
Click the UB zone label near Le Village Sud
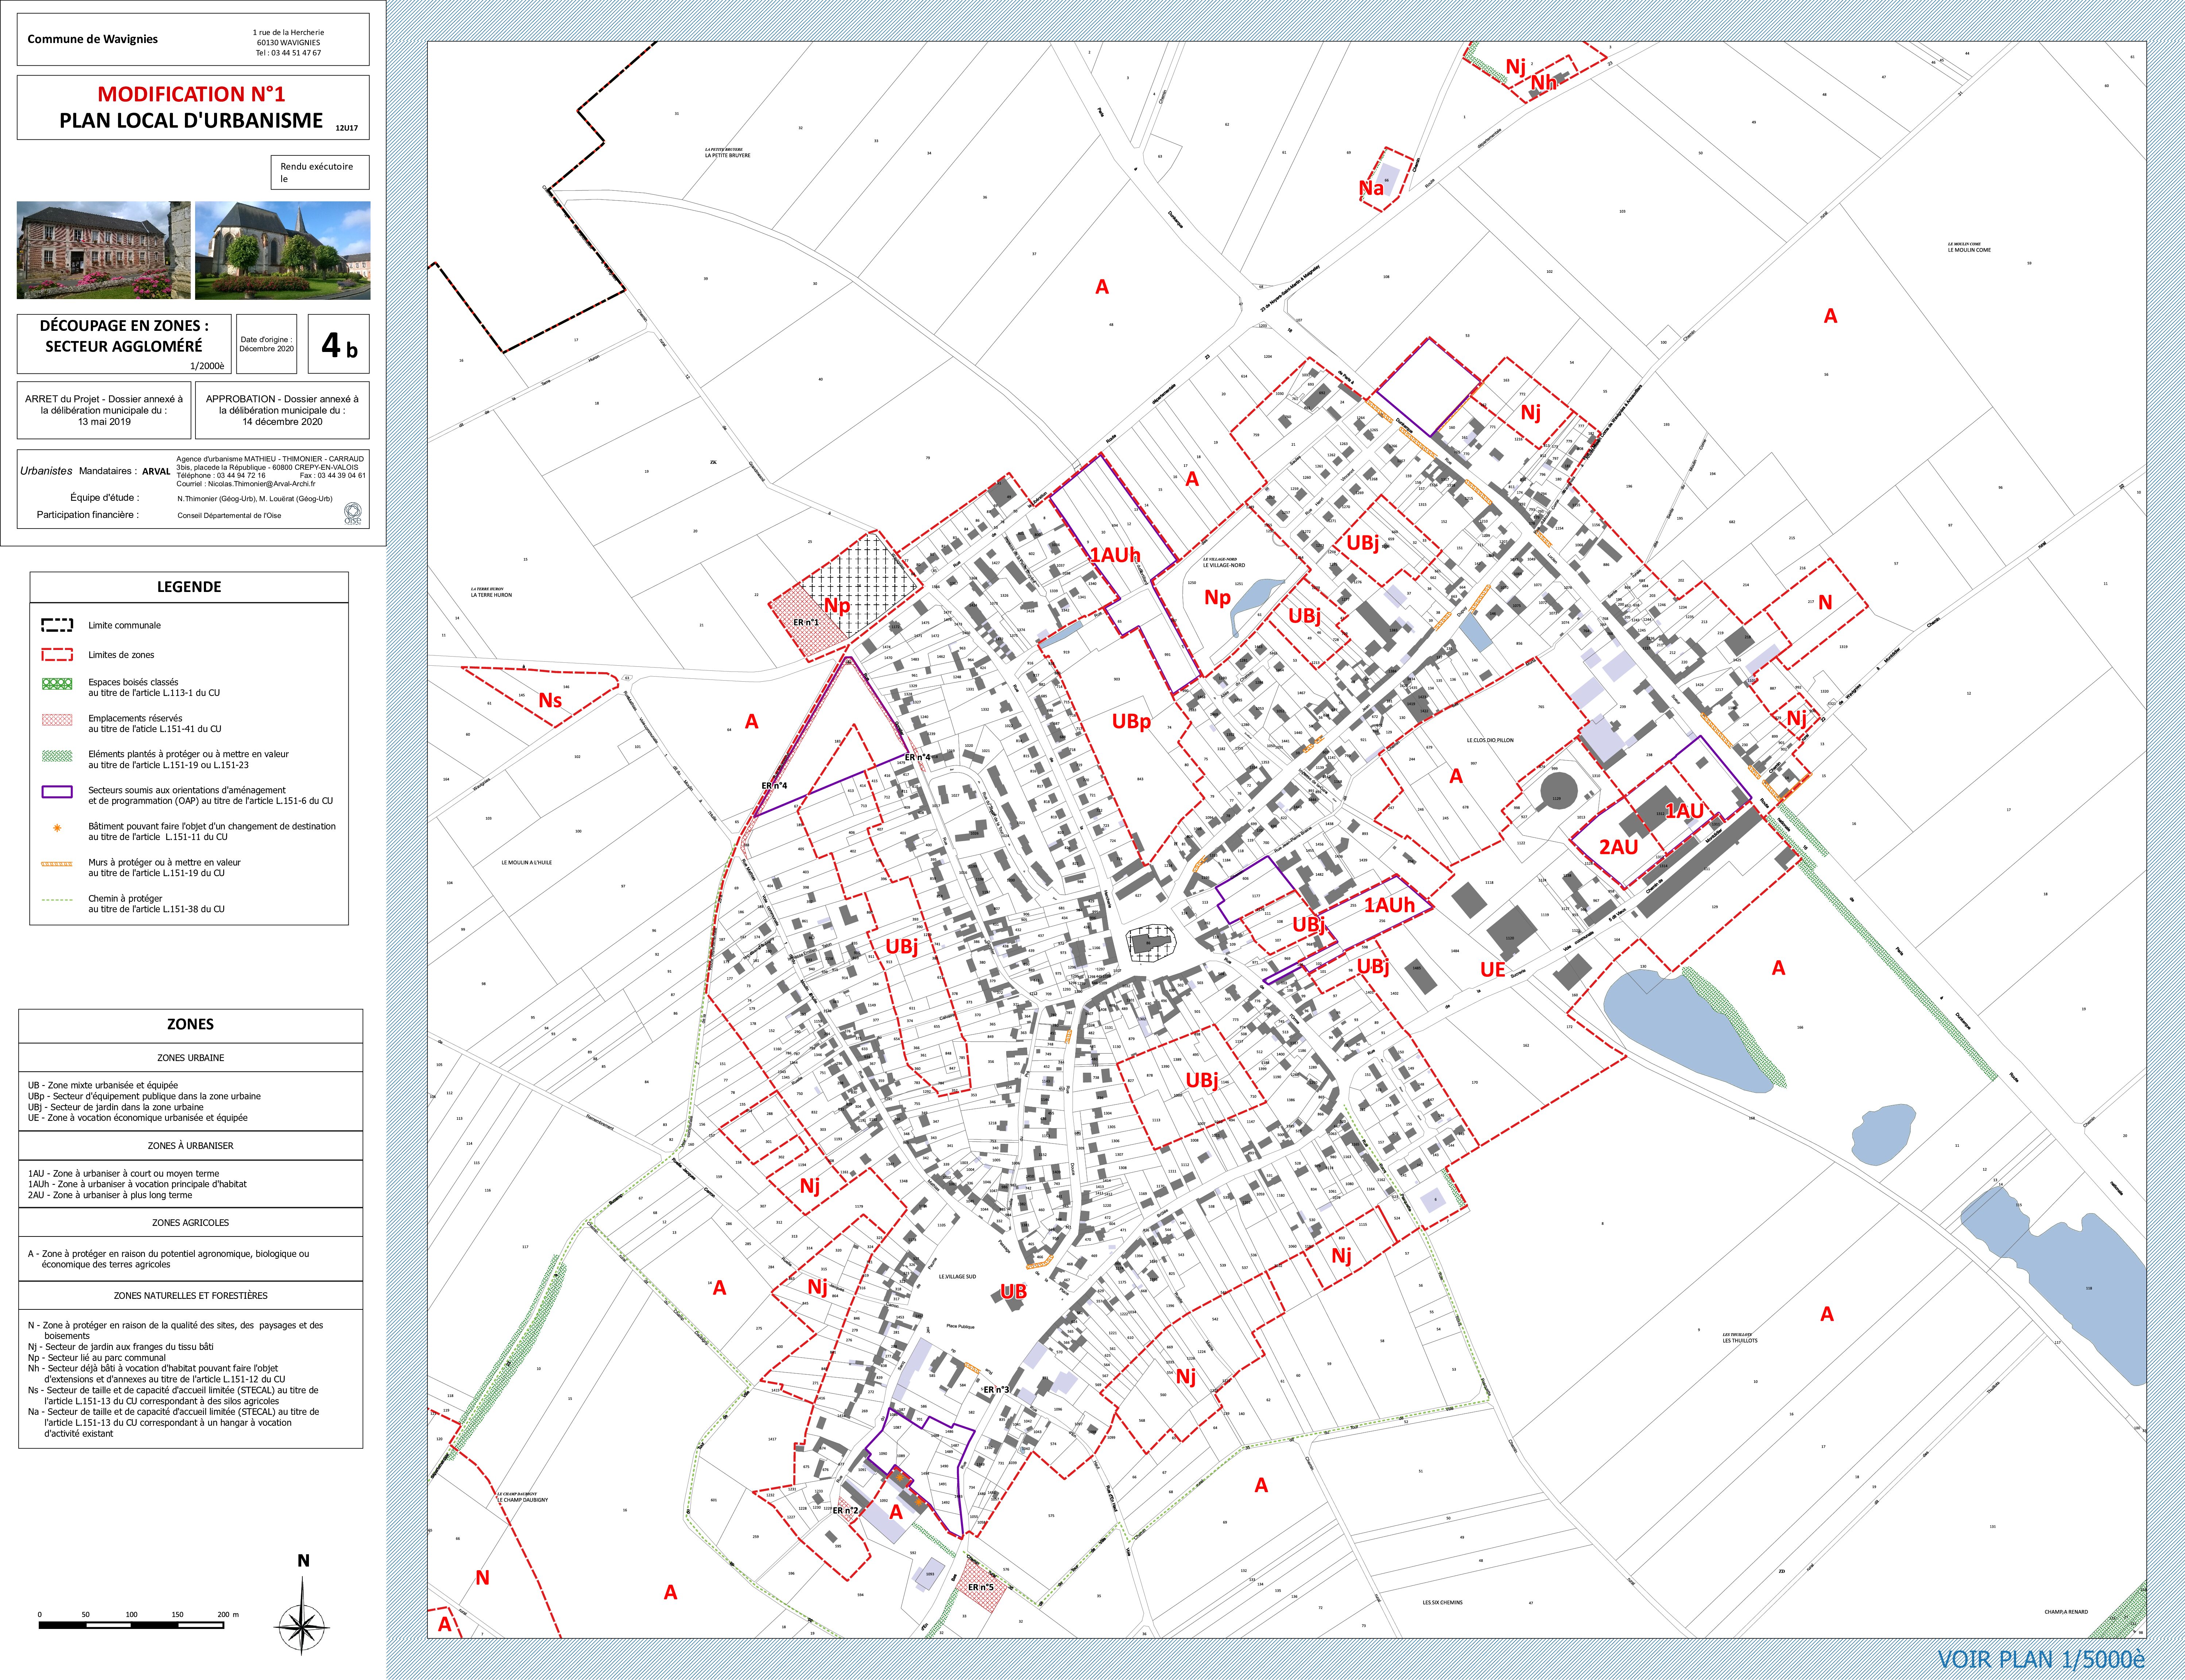tap(1013, 1292)
